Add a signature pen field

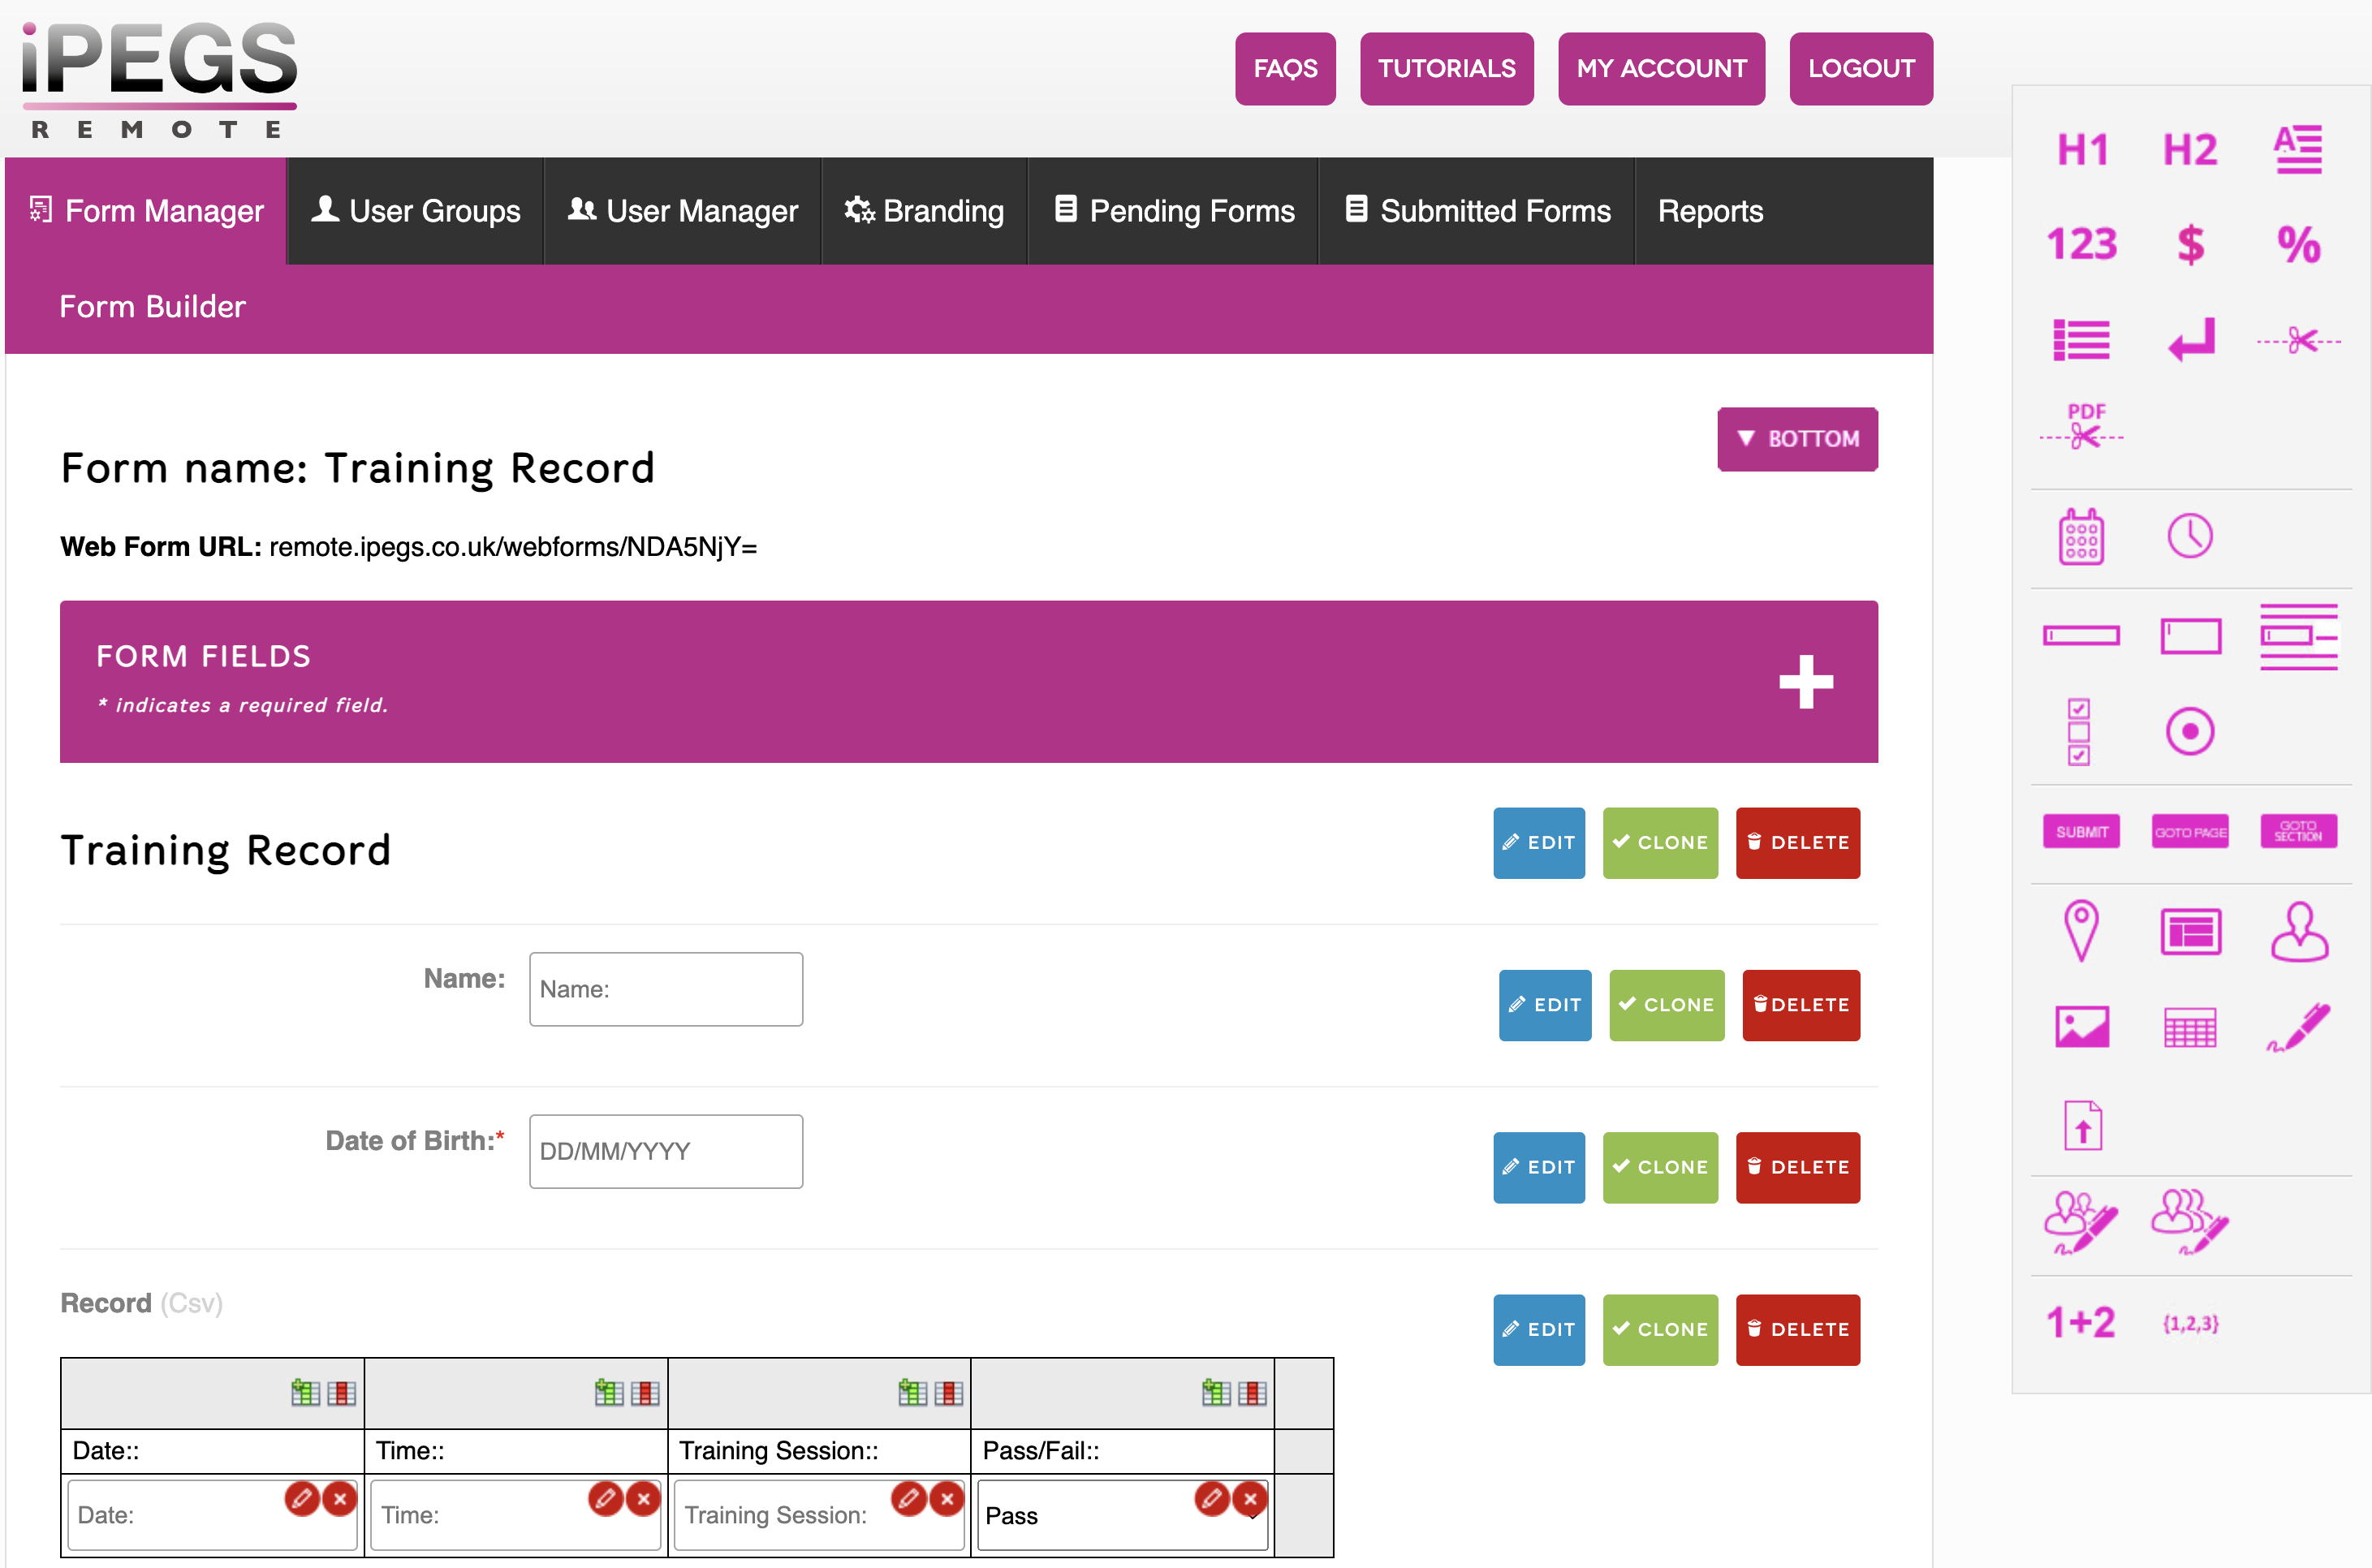click(x=2299, y=1028)
